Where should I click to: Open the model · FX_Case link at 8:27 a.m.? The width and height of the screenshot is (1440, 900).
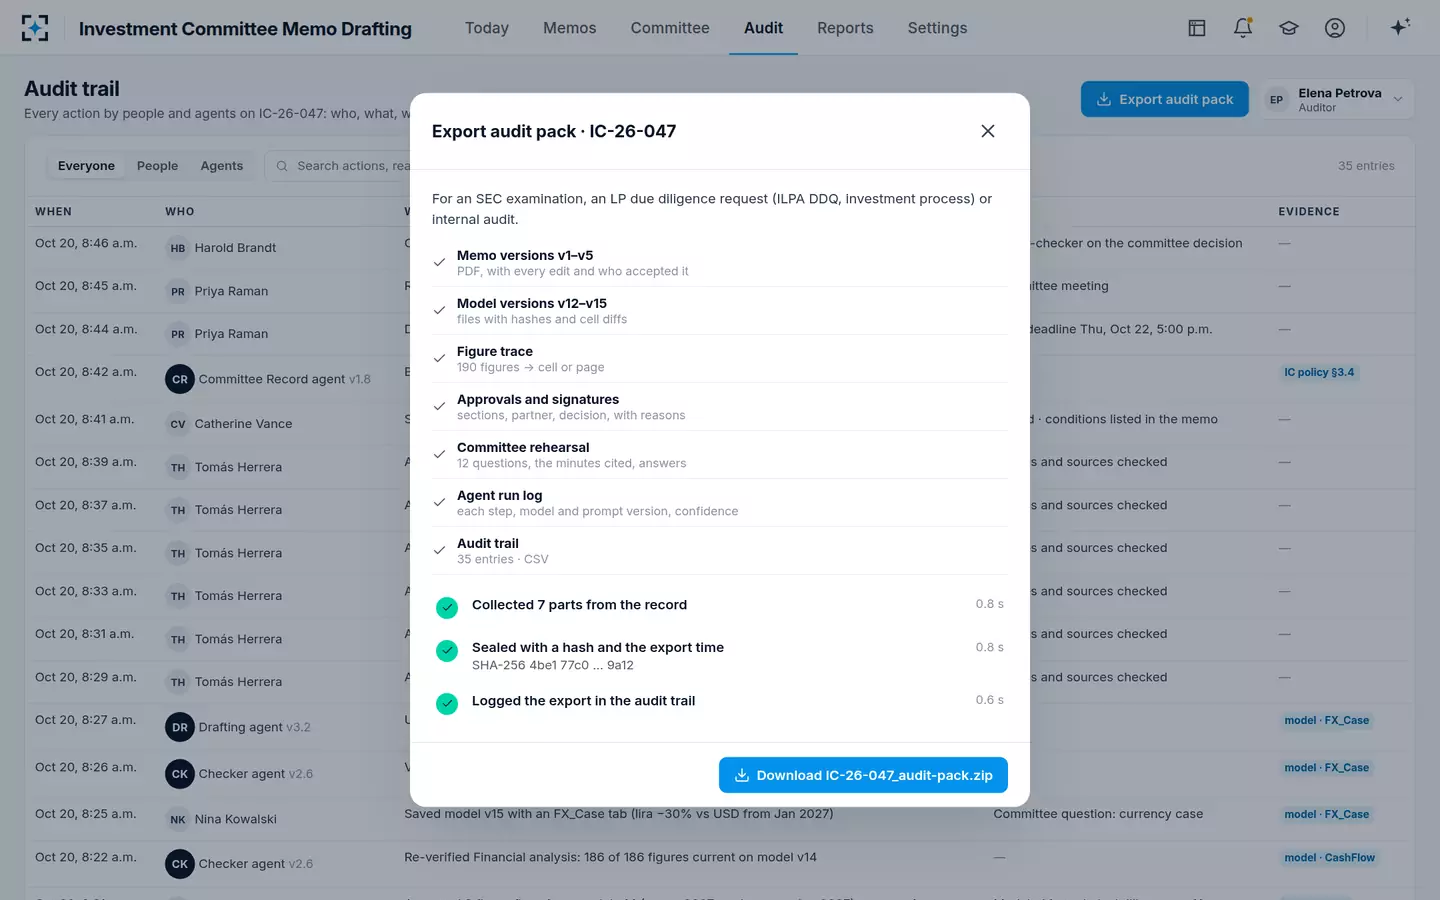point(1326,720)
